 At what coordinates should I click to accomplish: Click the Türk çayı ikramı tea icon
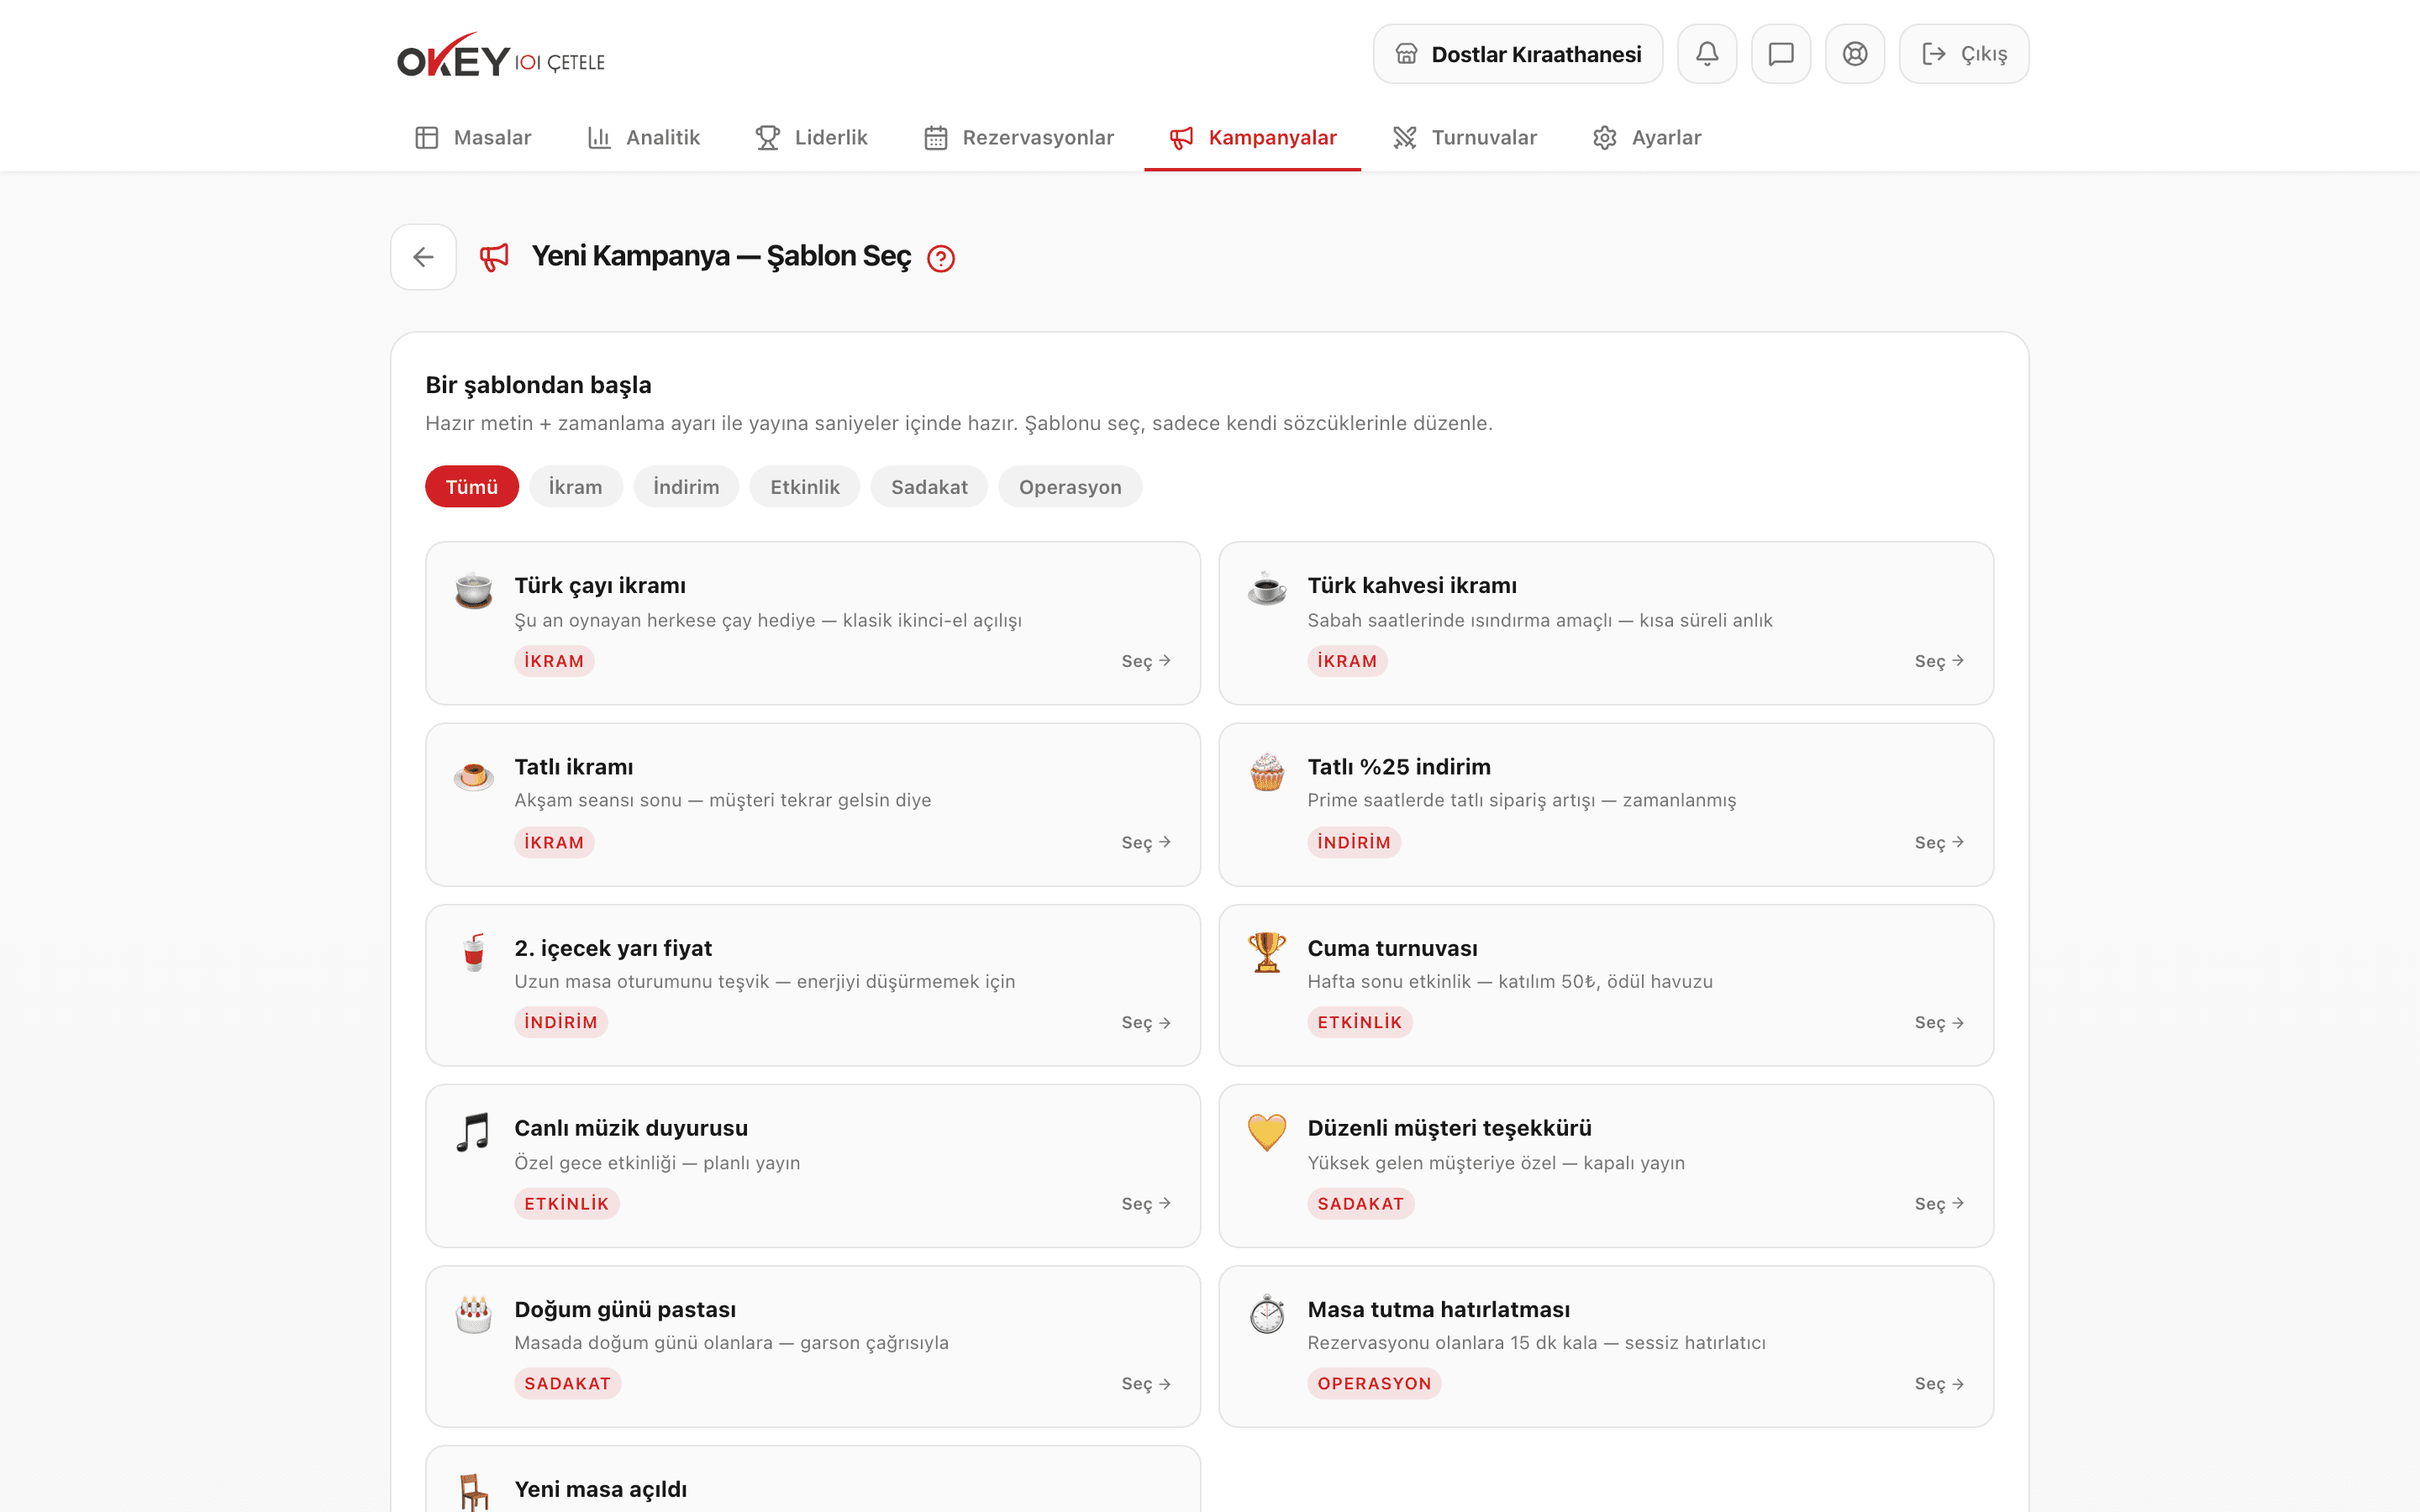pos(474,590)
